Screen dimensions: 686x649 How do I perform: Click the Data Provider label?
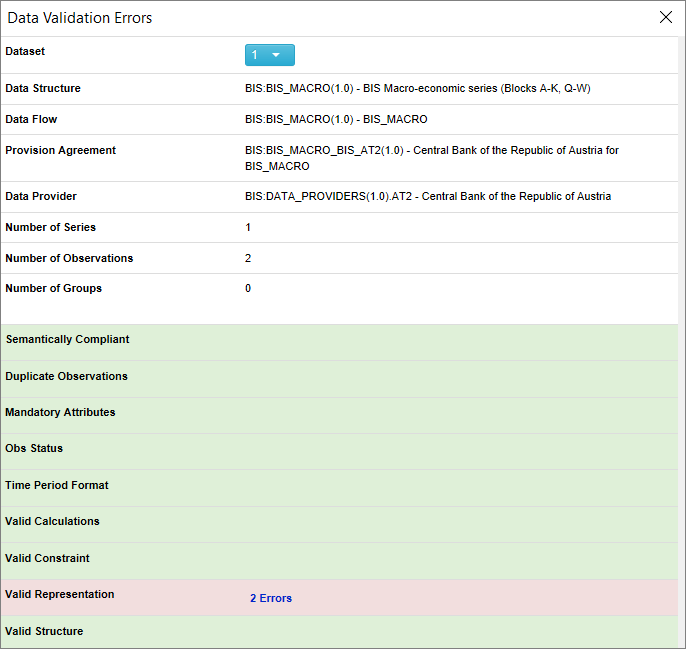pyautogui.click(x=41, y=196)
